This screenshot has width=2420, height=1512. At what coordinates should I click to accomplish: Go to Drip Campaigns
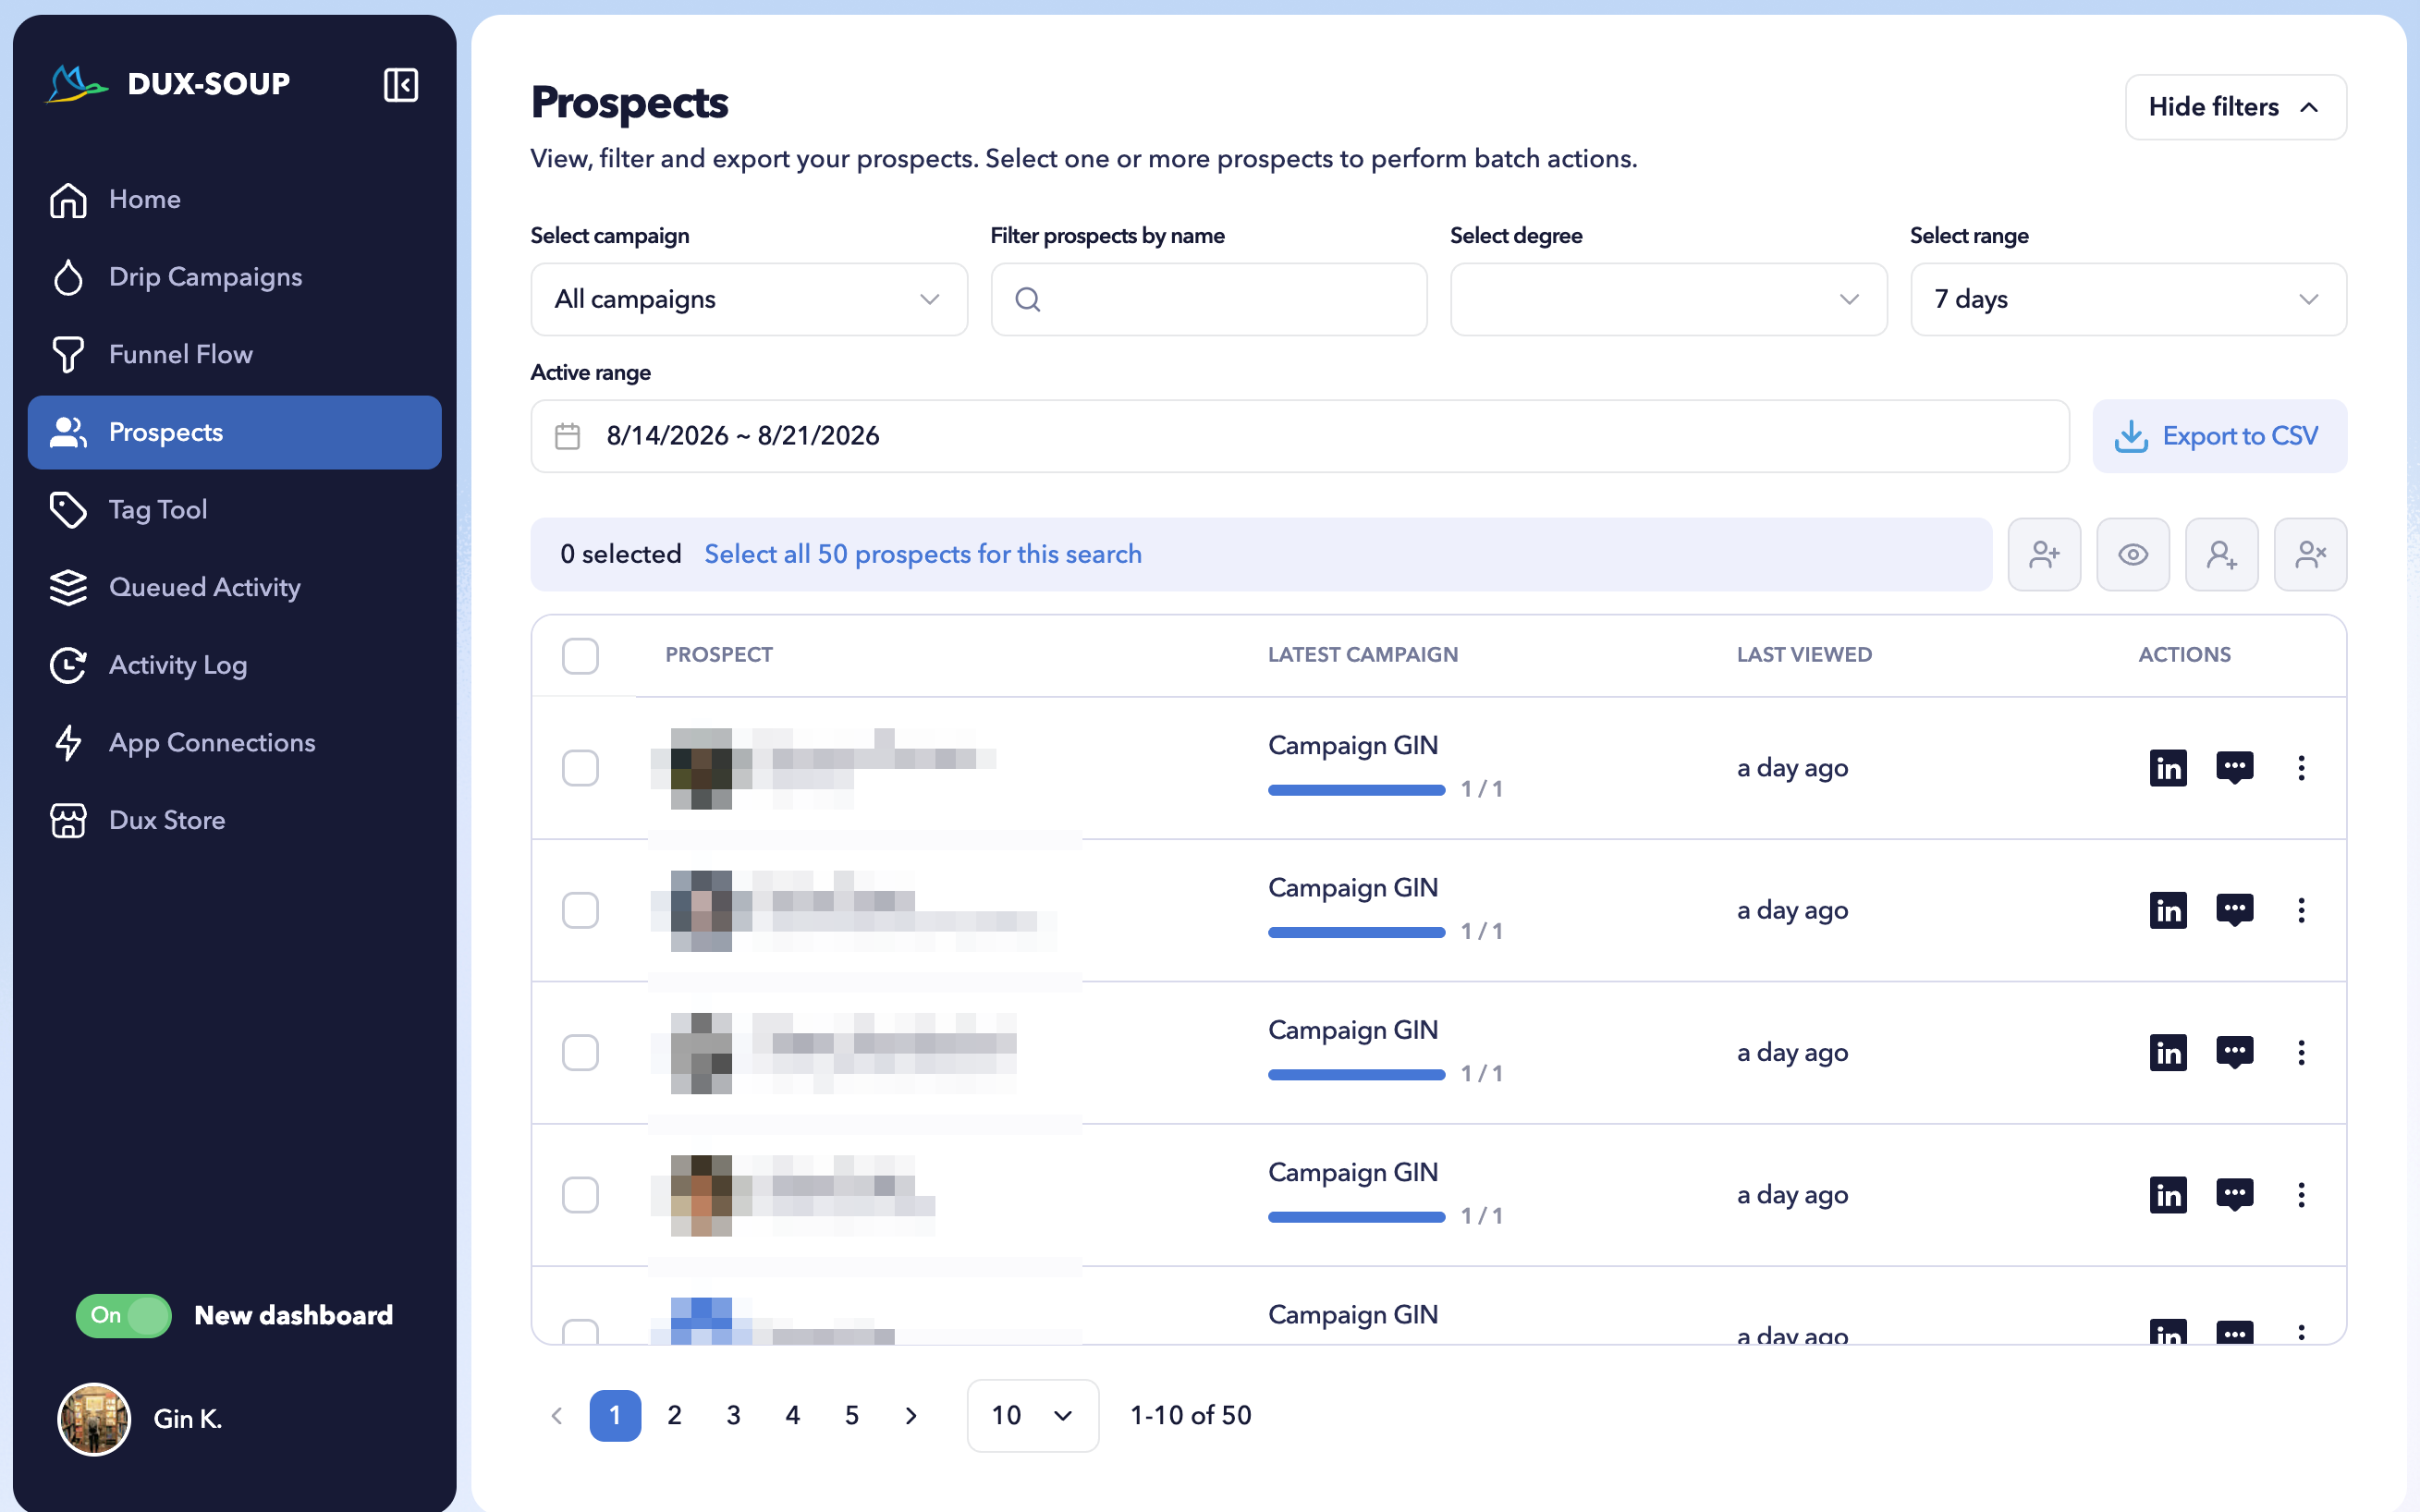[234, 277]
